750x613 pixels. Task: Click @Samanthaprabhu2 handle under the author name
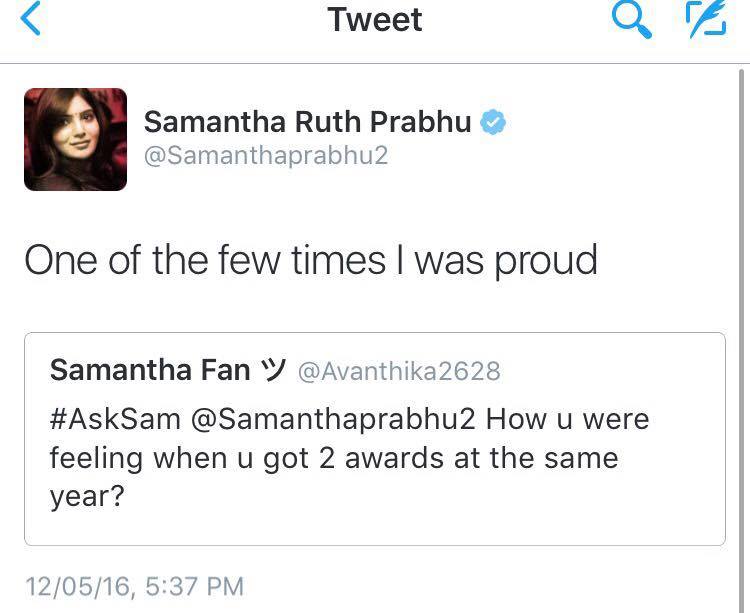click(x=266, y=156)
